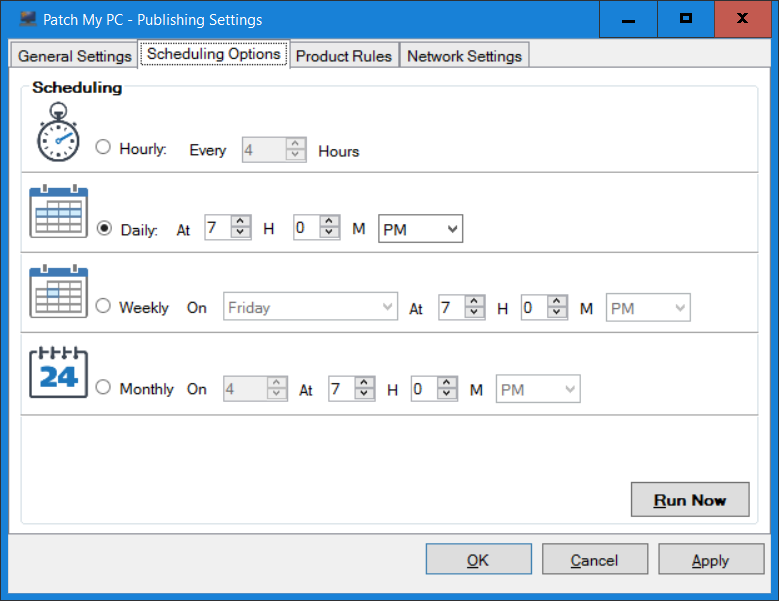This screenshot has width=779, height=601.
Task: Increase the Monthly day-of-month value
Action: tap(277, 382)
